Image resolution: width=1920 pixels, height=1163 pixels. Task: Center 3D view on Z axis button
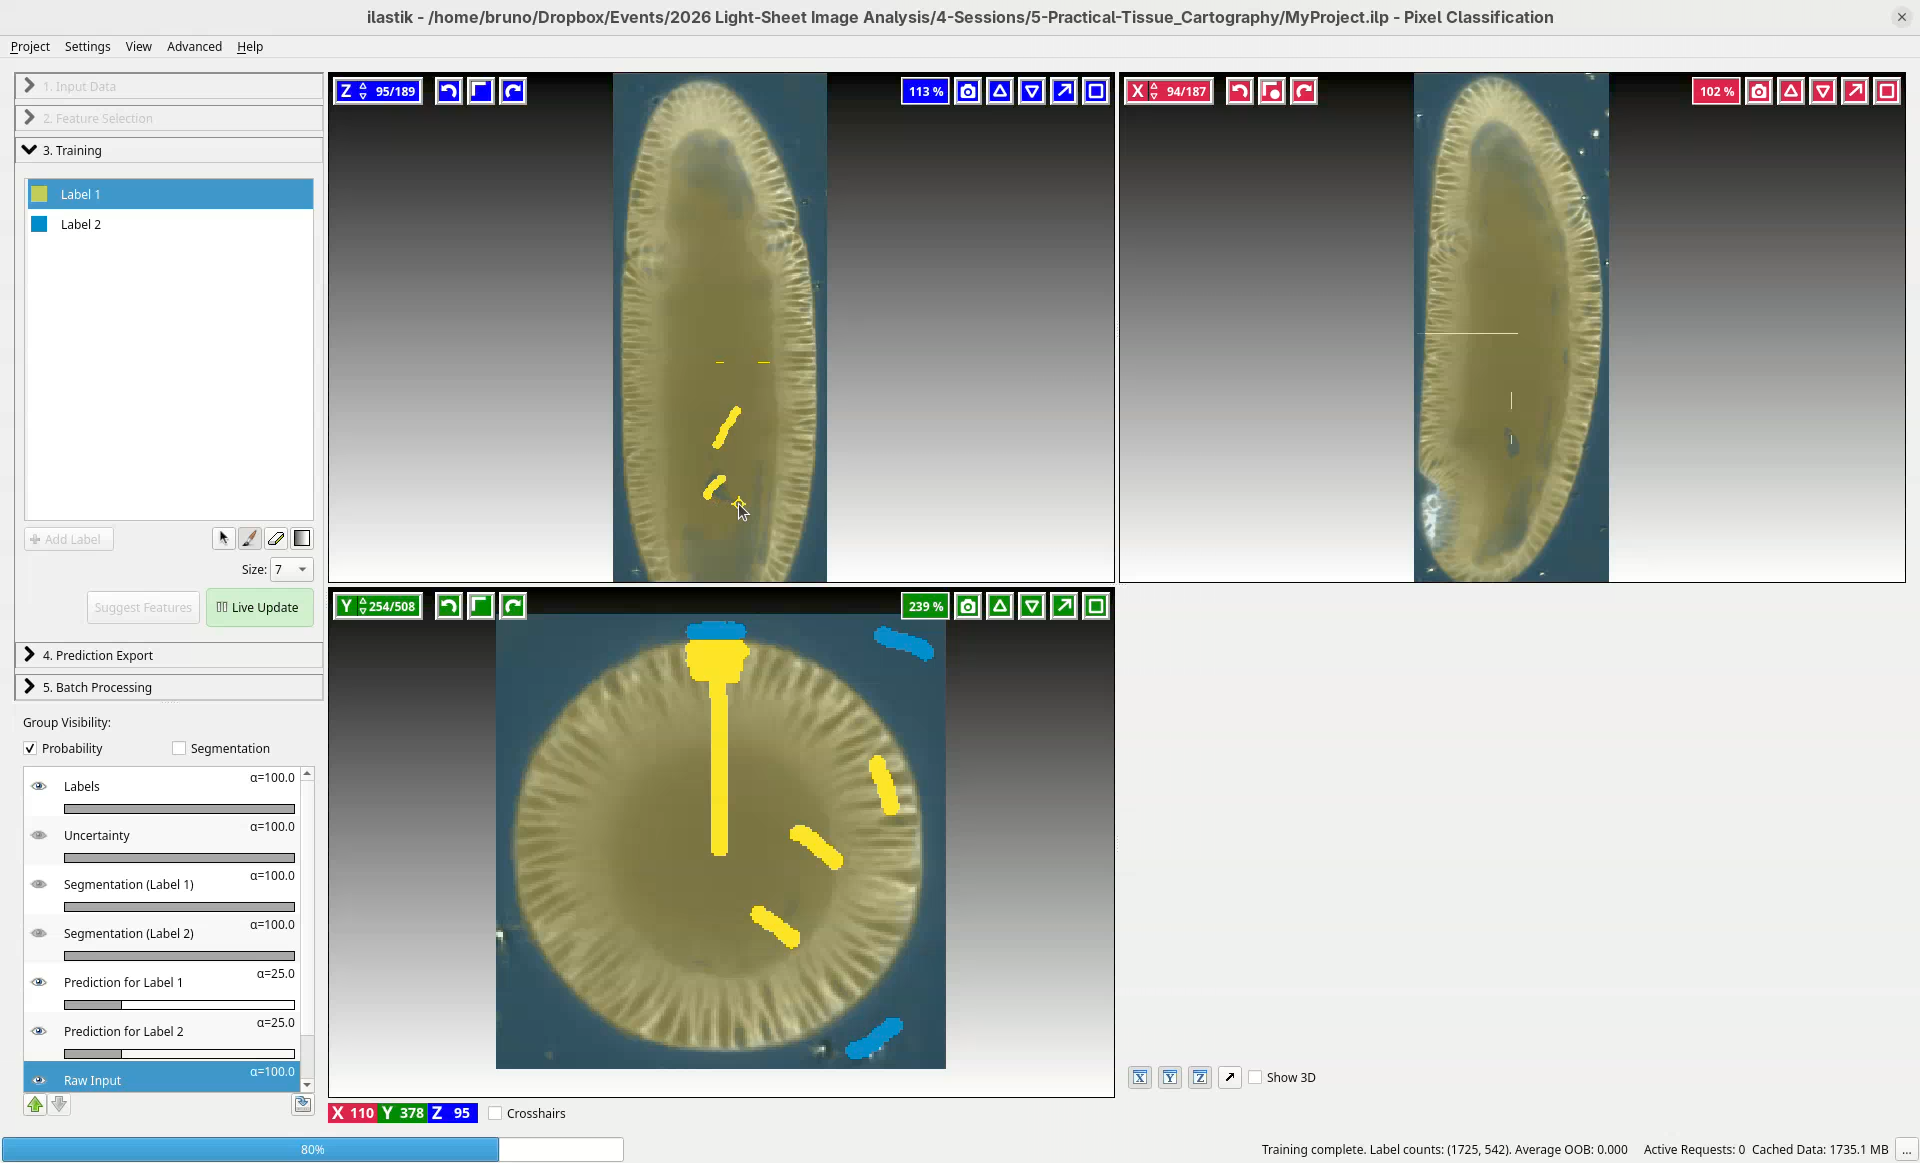click(1200, 1077)
